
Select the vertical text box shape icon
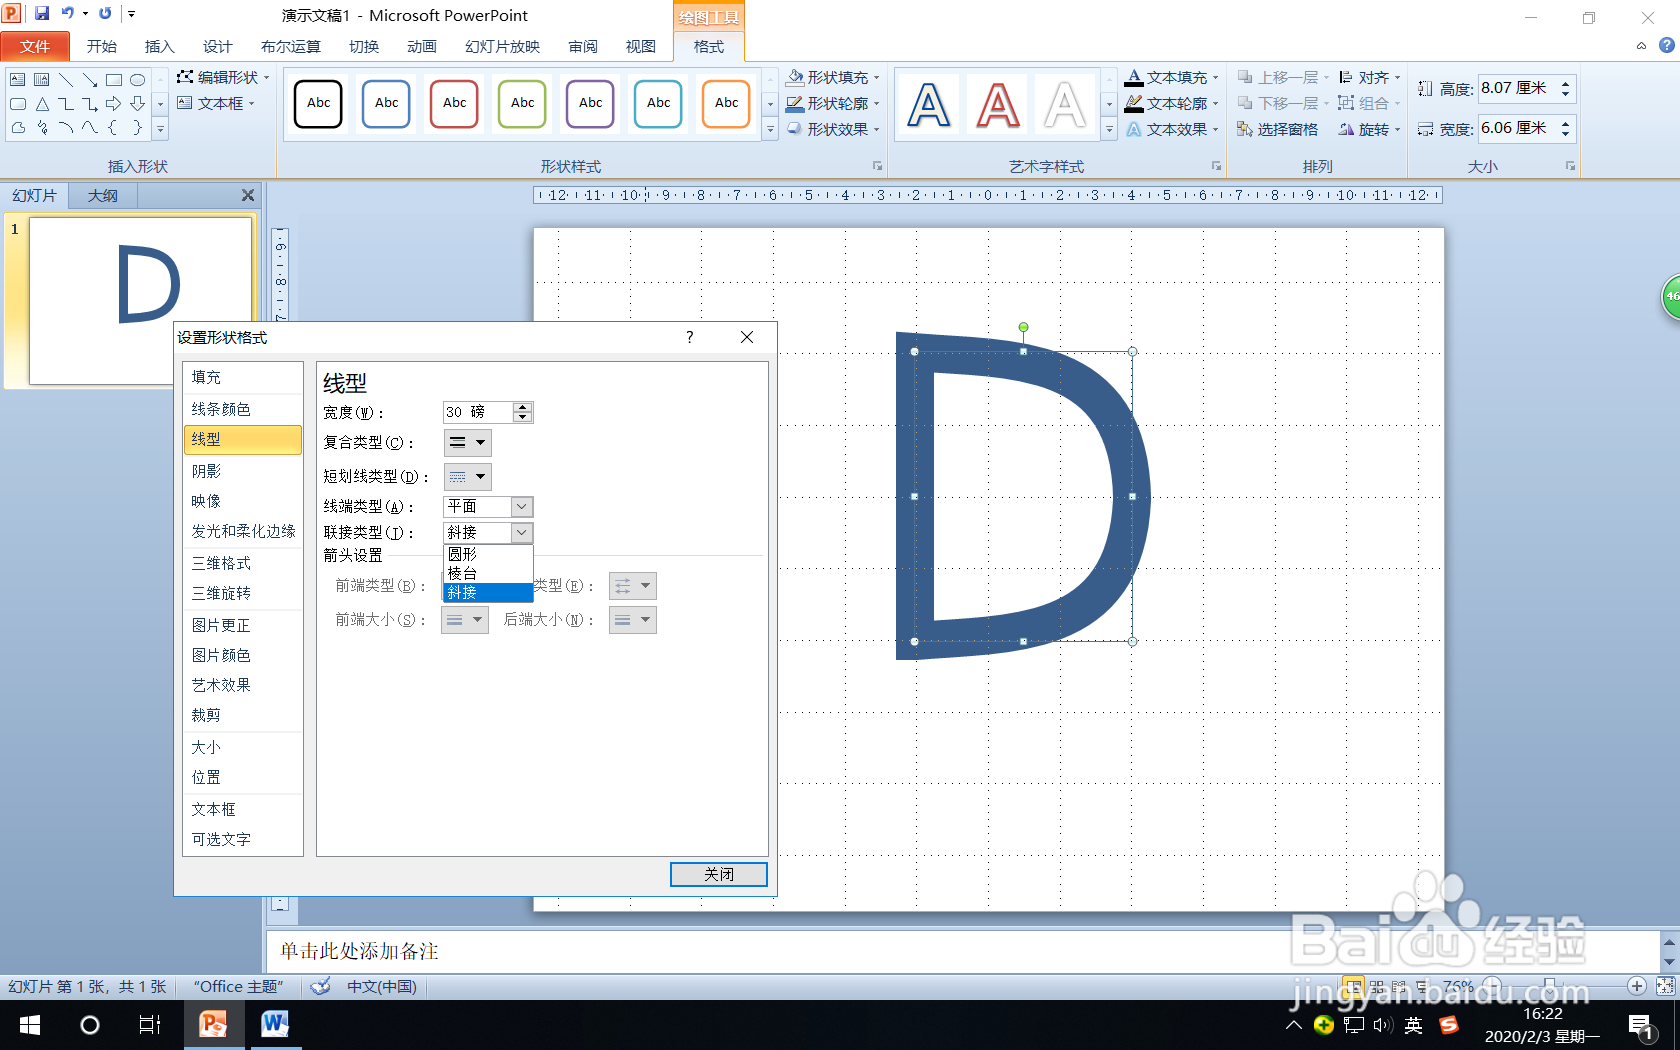coord(42,79)
